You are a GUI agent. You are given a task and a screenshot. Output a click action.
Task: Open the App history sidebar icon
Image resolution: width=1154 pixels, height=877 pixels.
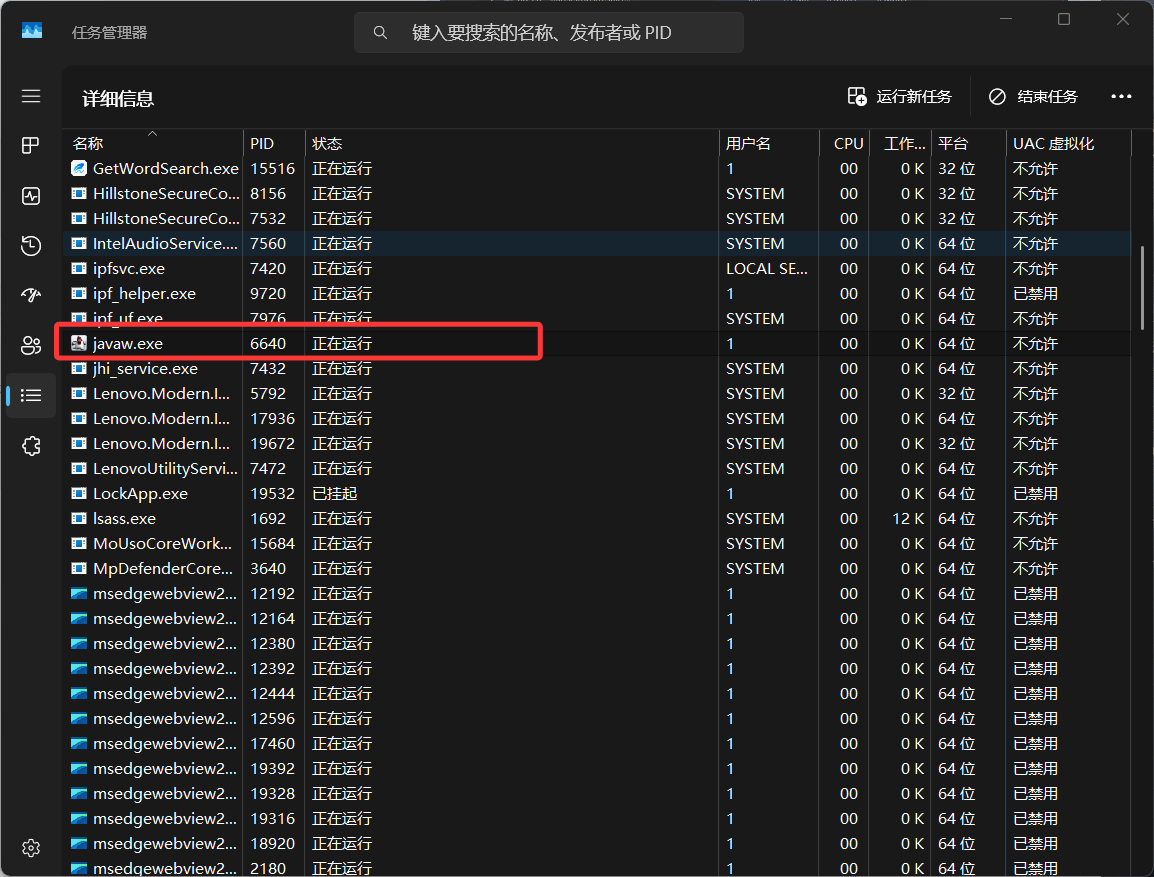coord(31,246)
